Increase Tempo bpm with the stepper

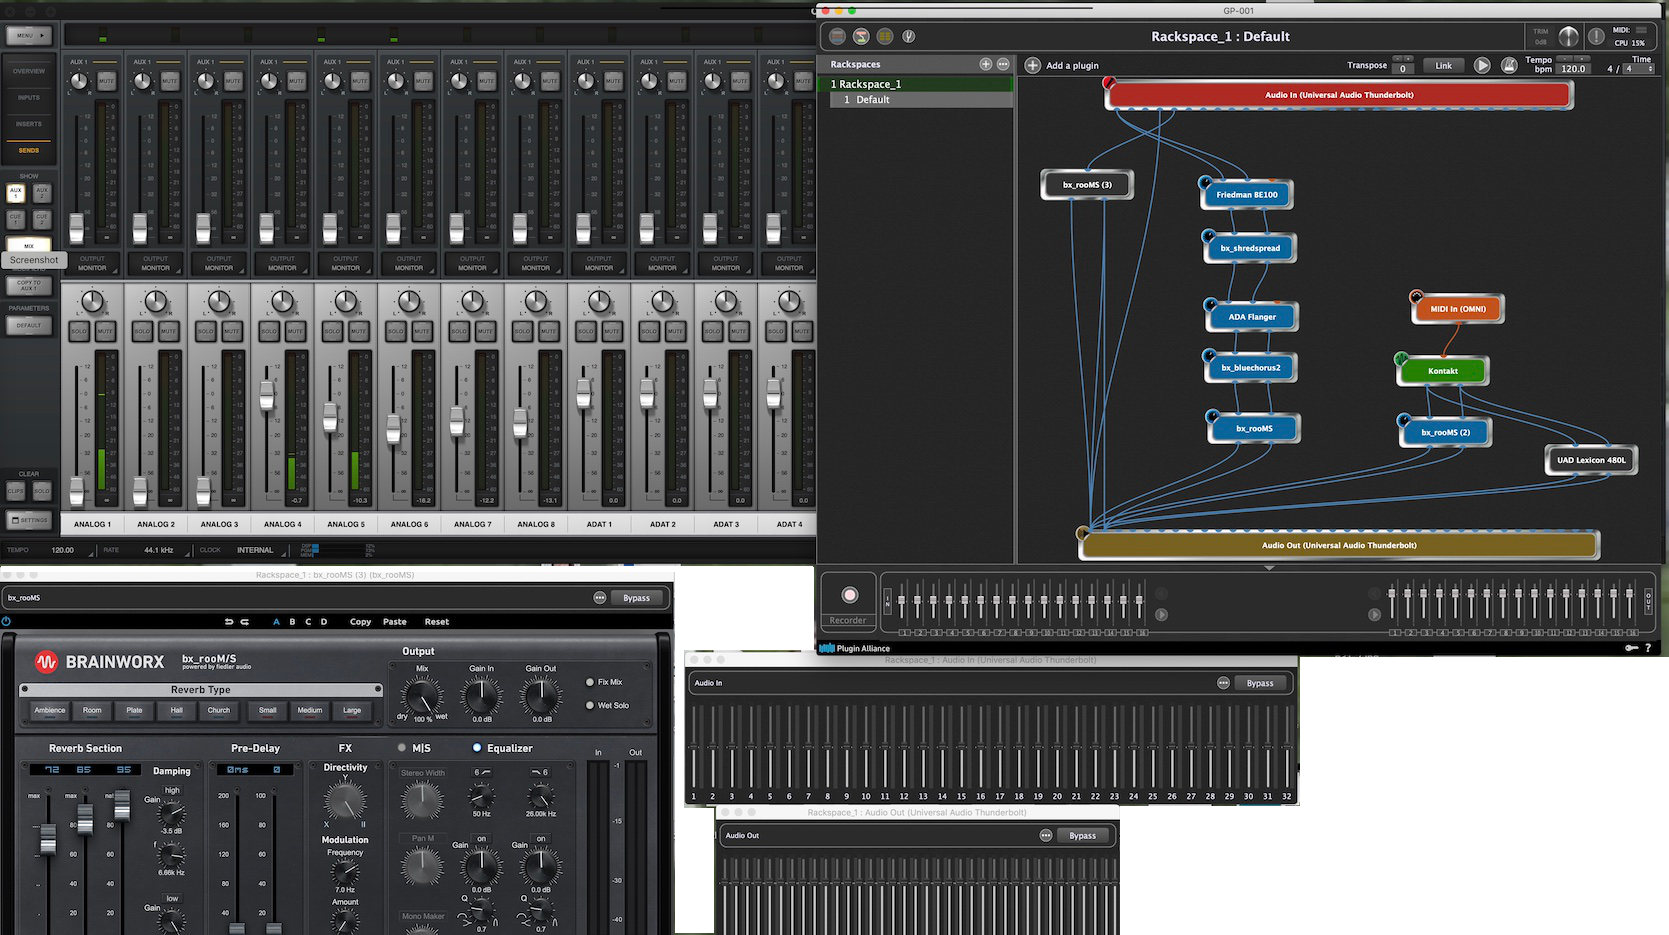(x=1583, y=58)
